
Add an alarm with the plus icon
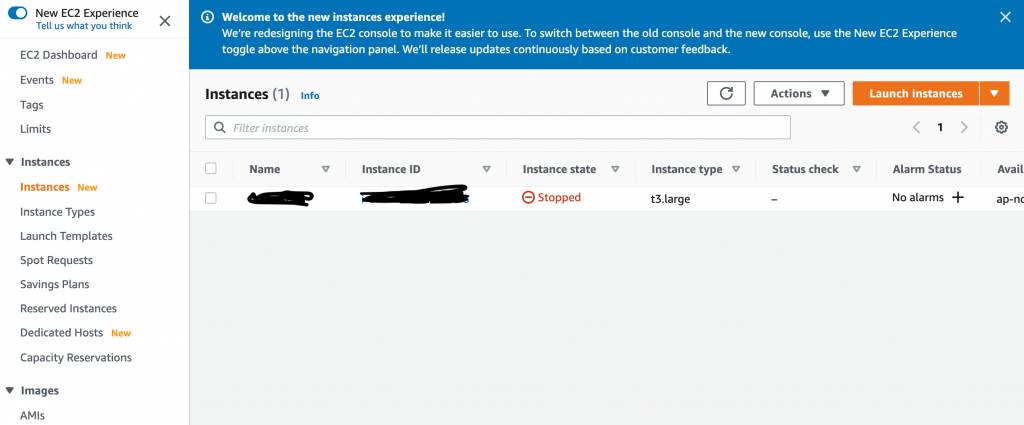coord(957,197)
